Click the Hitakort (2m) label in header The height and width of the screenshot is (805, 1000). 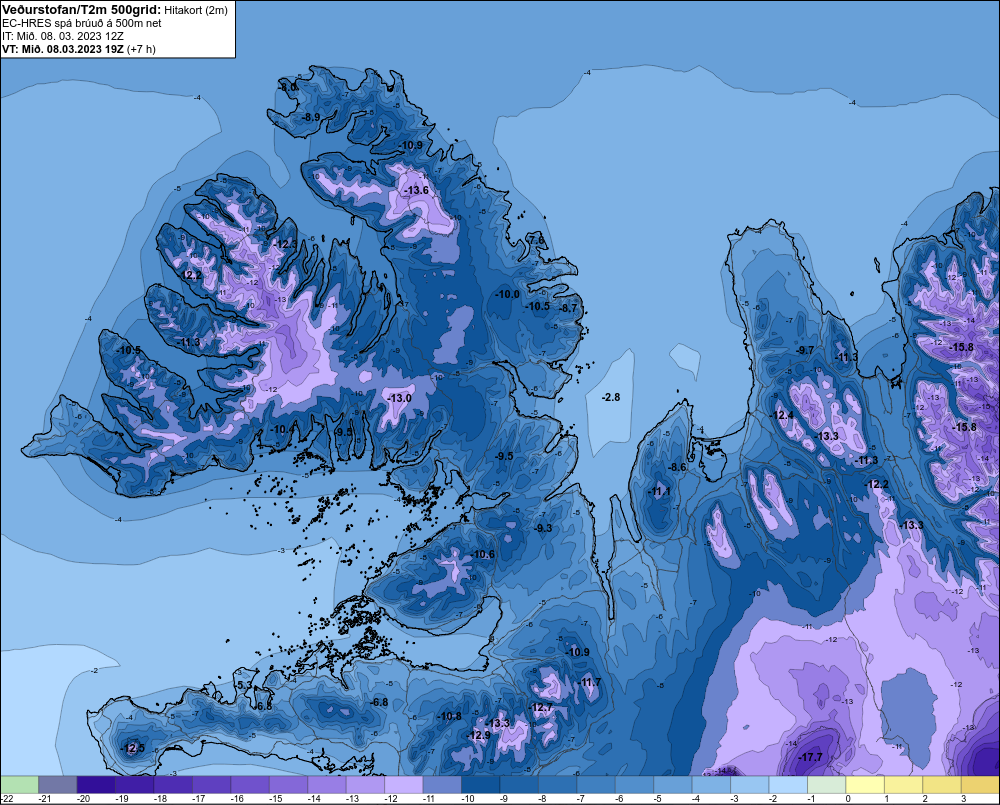point(195,10)
